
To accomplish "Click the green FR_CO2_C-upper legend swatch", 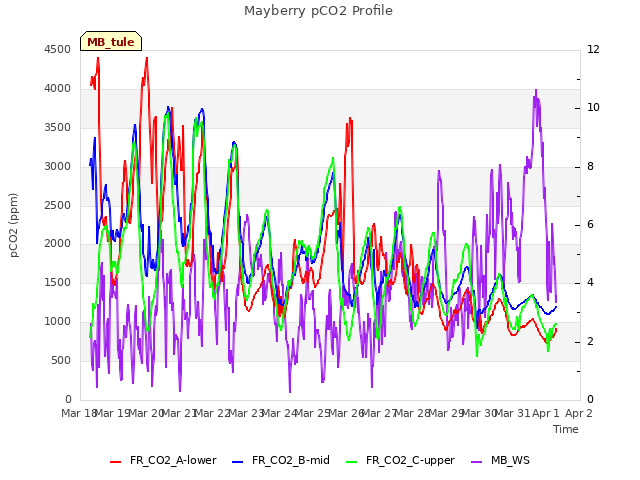I will (x=351, y=462).
